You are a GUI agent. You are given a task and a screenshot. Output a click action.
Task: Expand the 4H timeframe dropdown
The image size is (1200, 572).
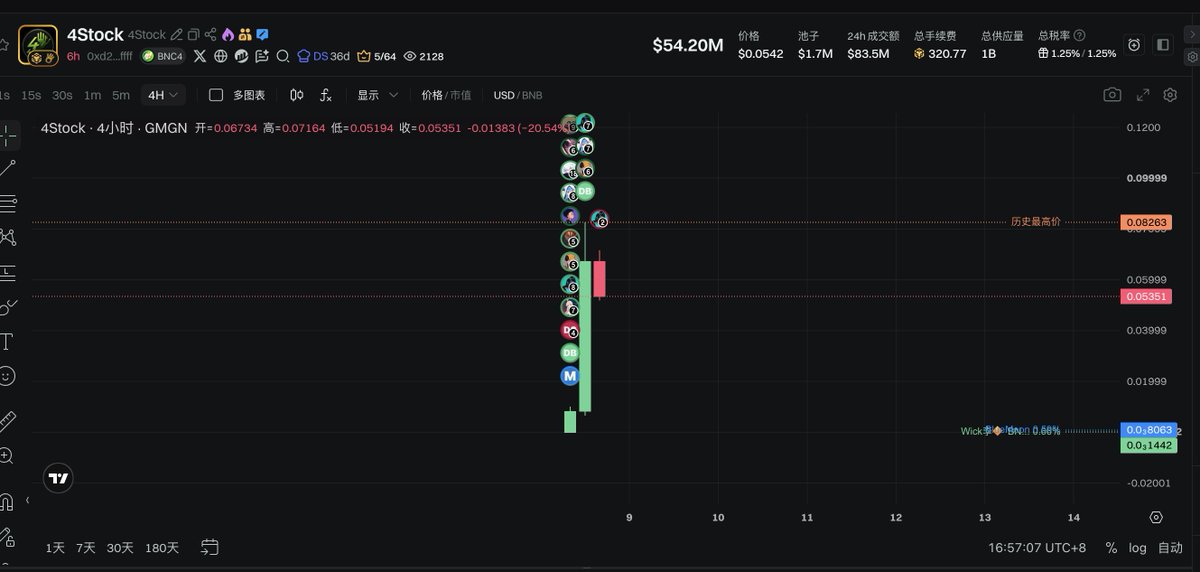(163, 95)
